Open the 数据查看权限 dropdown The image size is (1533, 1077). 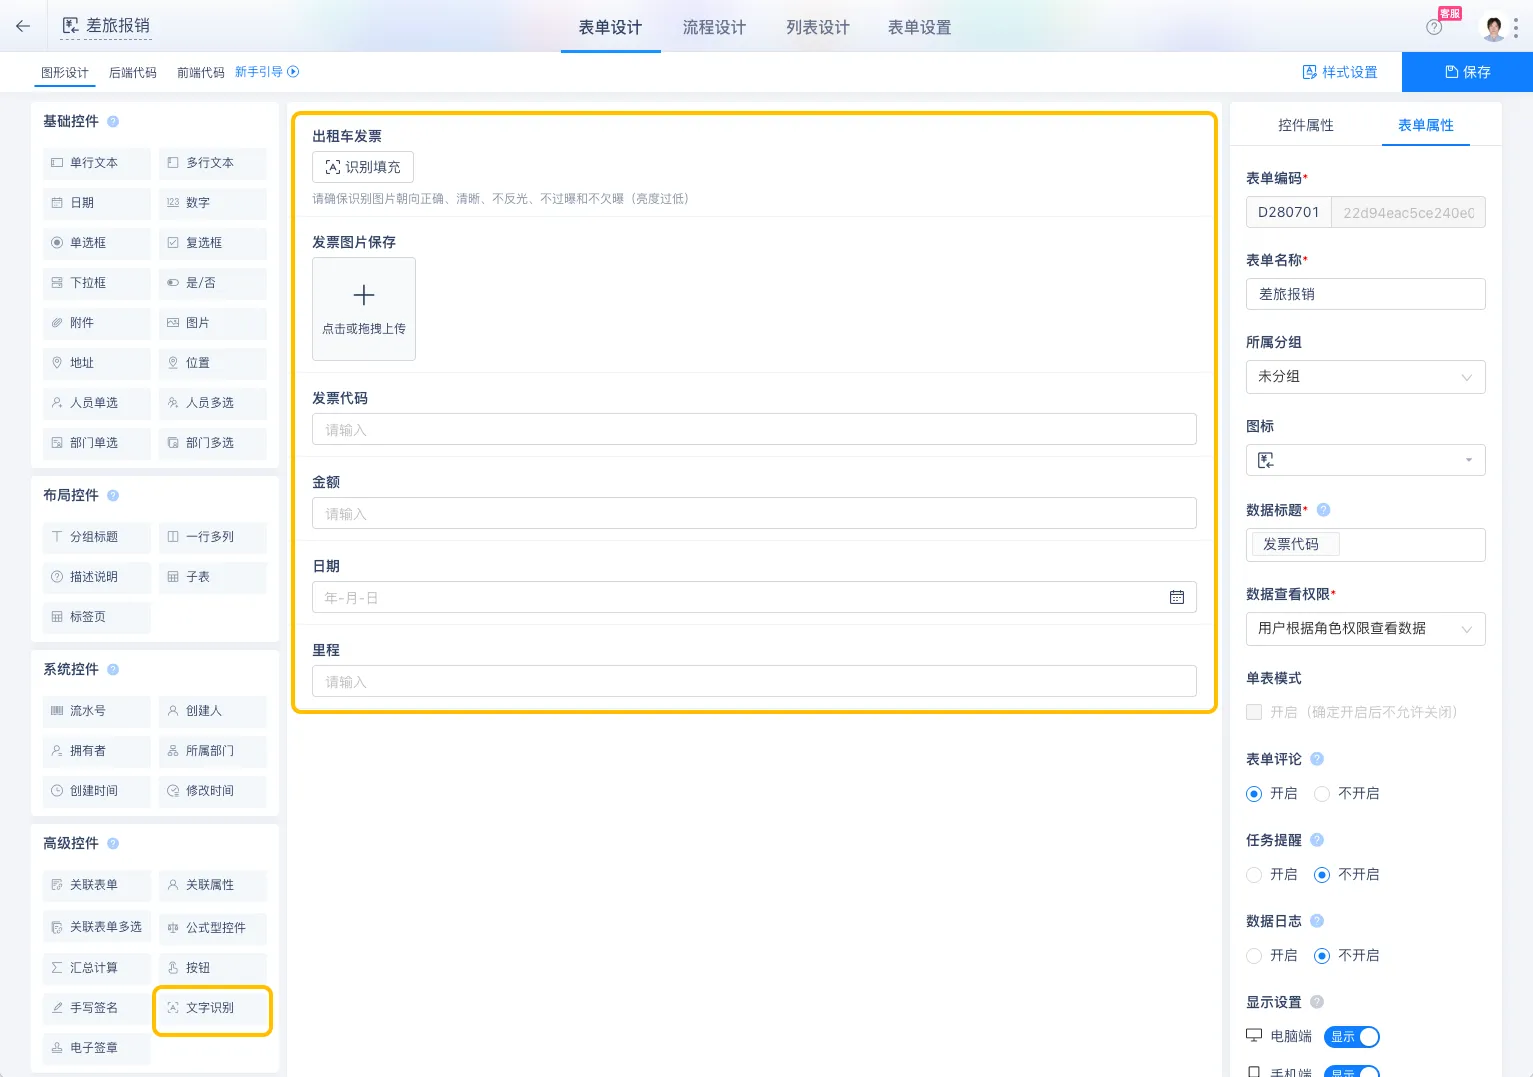[1366, 629]
